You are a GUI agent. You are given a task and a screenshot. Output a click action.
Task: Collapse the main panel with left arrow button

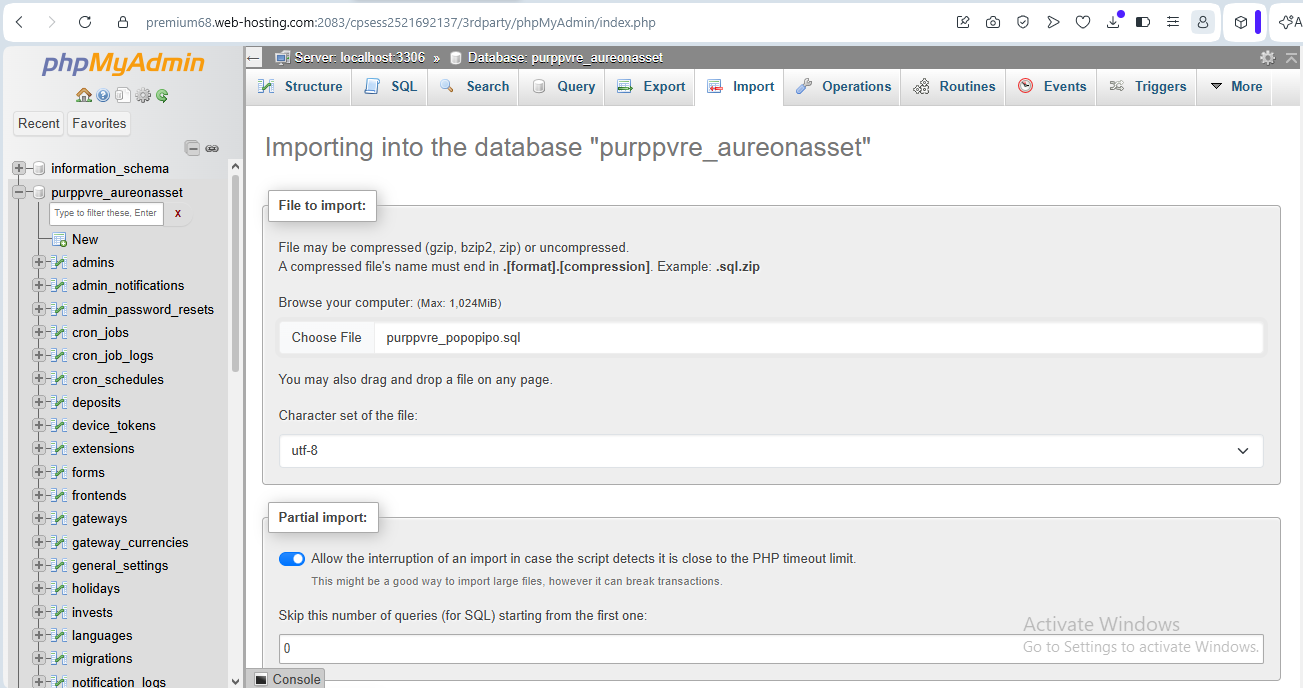point(254,57)
